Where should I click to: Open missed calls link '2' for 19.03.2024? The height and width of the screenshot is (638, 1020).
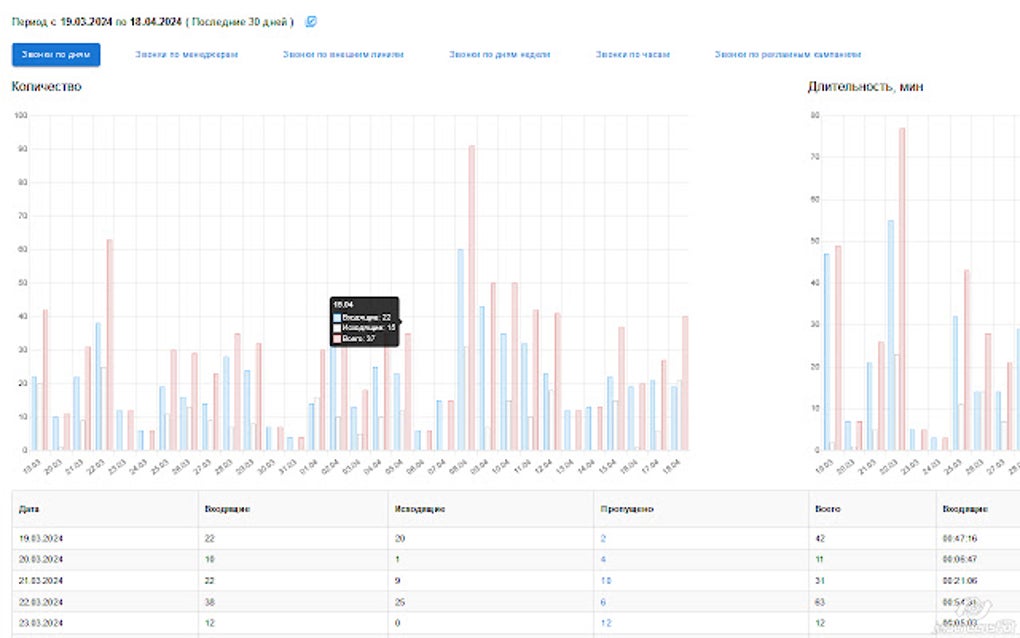[603, 538]
